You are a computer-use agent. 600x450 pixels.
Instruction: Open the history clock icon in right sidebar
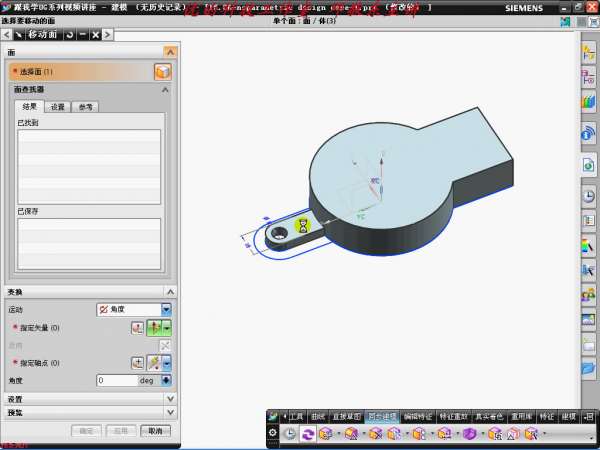click(x=588, y=196)
